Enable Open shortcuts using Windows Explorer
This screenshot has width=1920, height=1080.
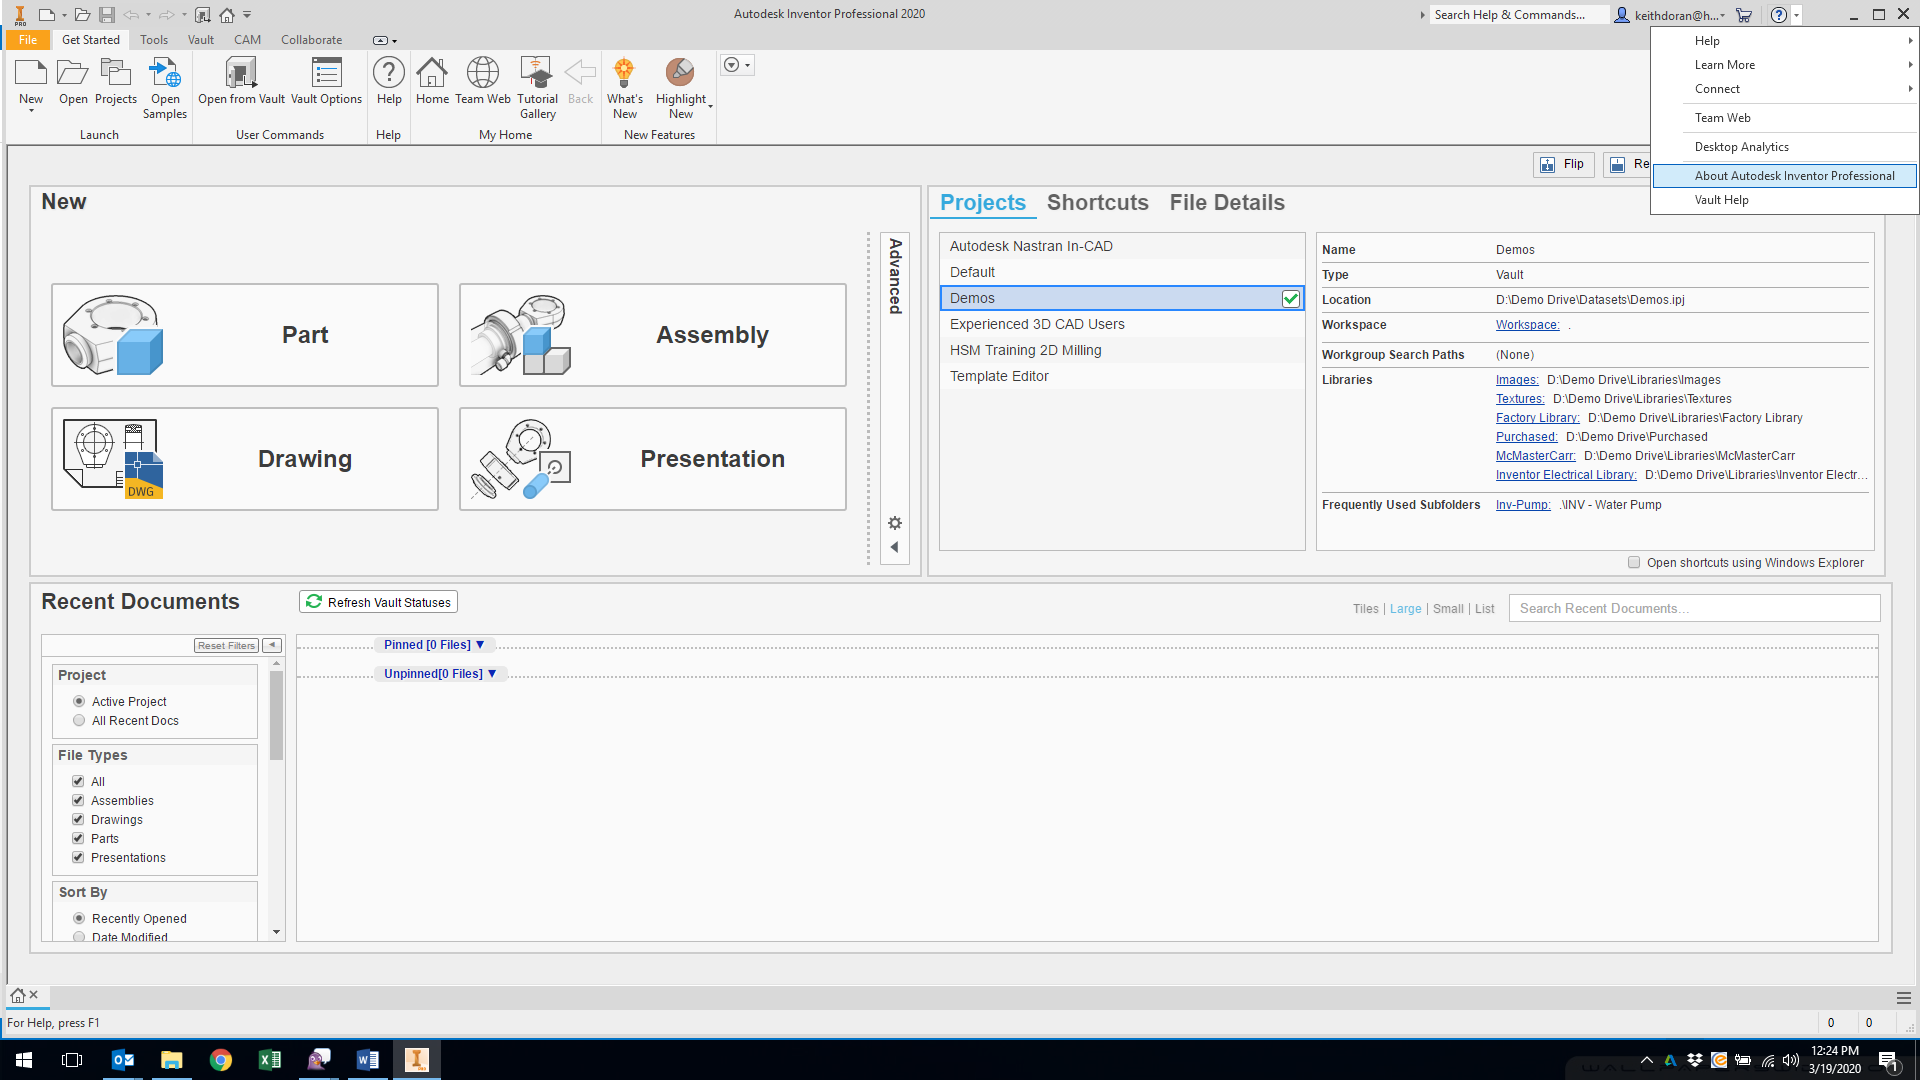[x=1634, y=562]
